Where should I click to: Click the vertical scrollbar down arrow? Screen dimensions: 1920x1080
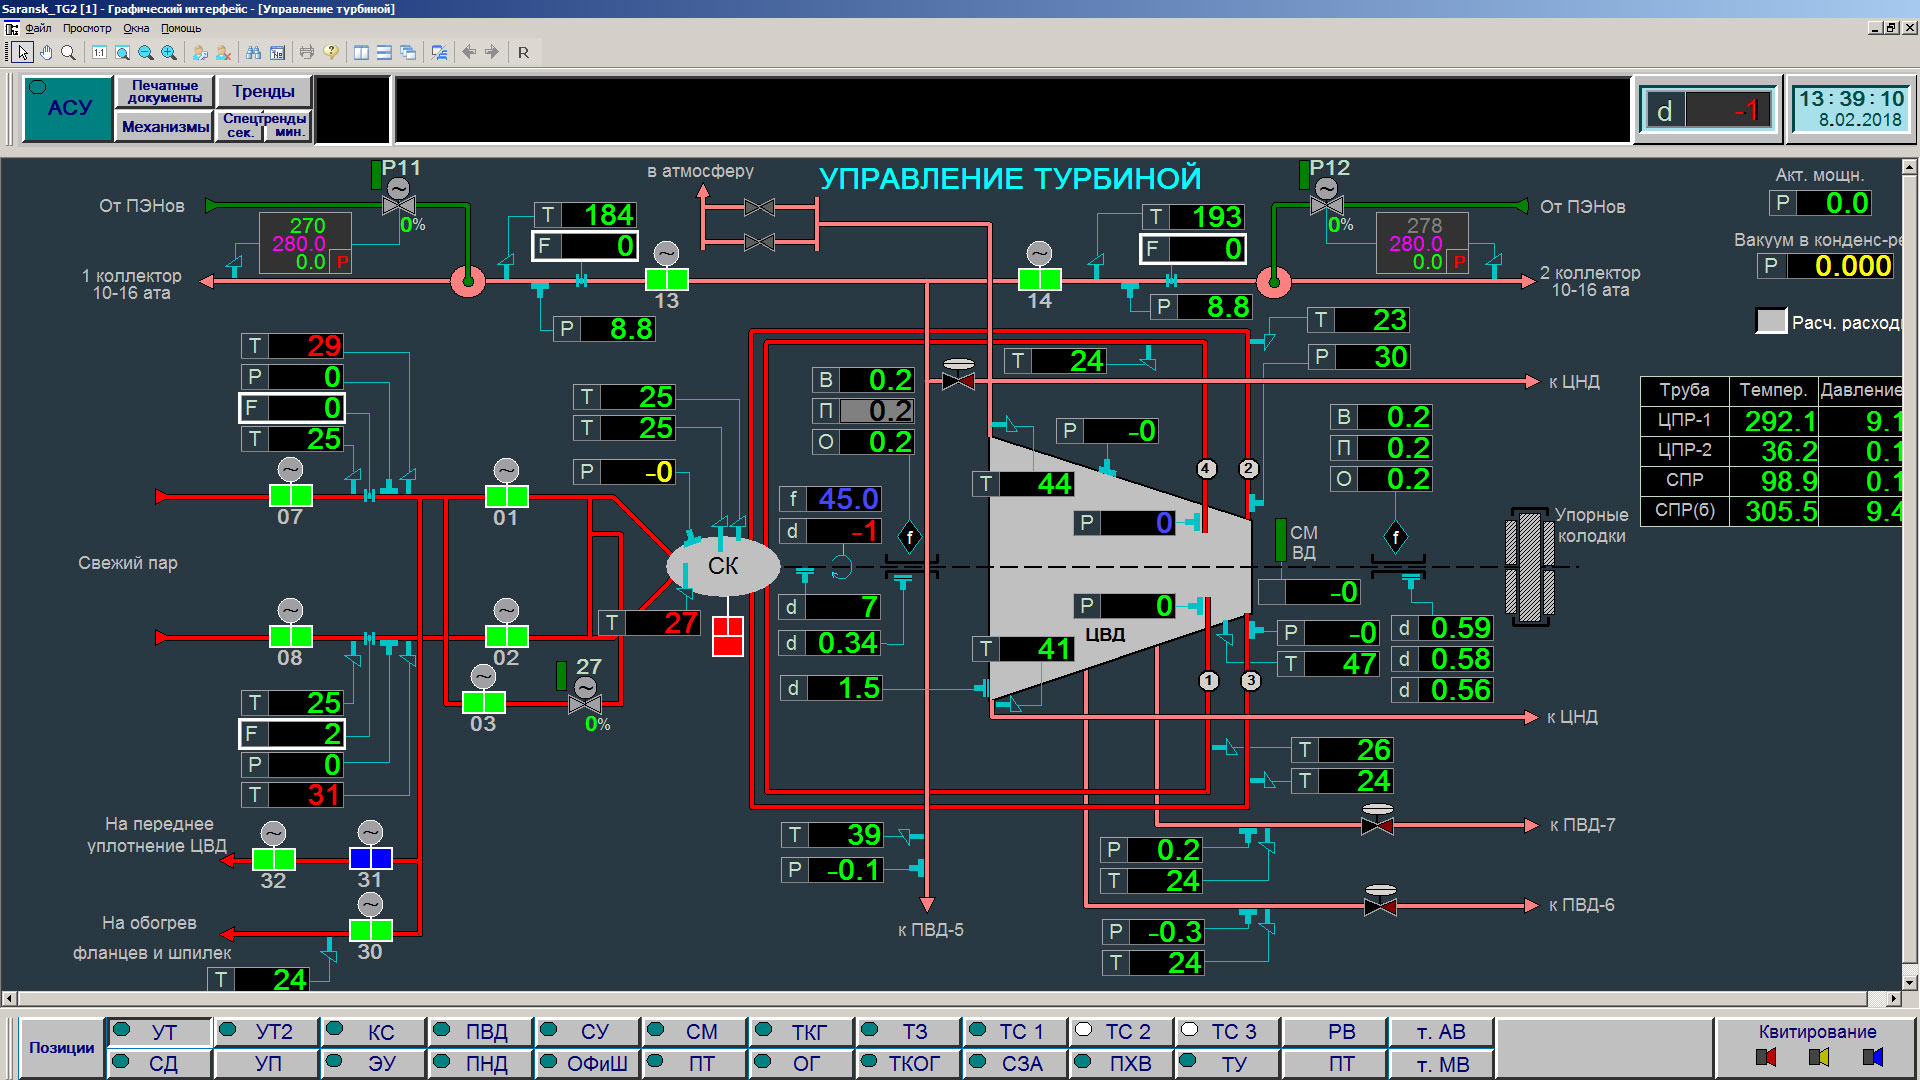pyautogui.click(x=1909, y=982)
